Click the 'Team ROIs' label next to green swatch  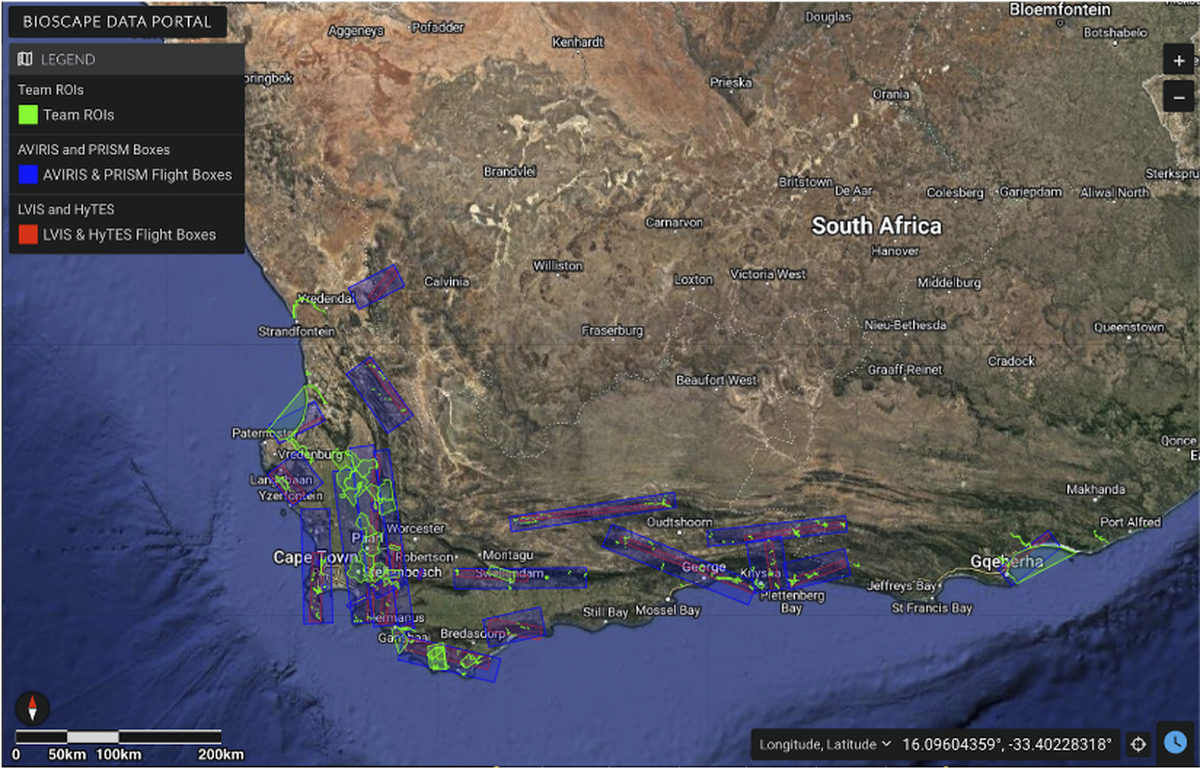point(78,115)
